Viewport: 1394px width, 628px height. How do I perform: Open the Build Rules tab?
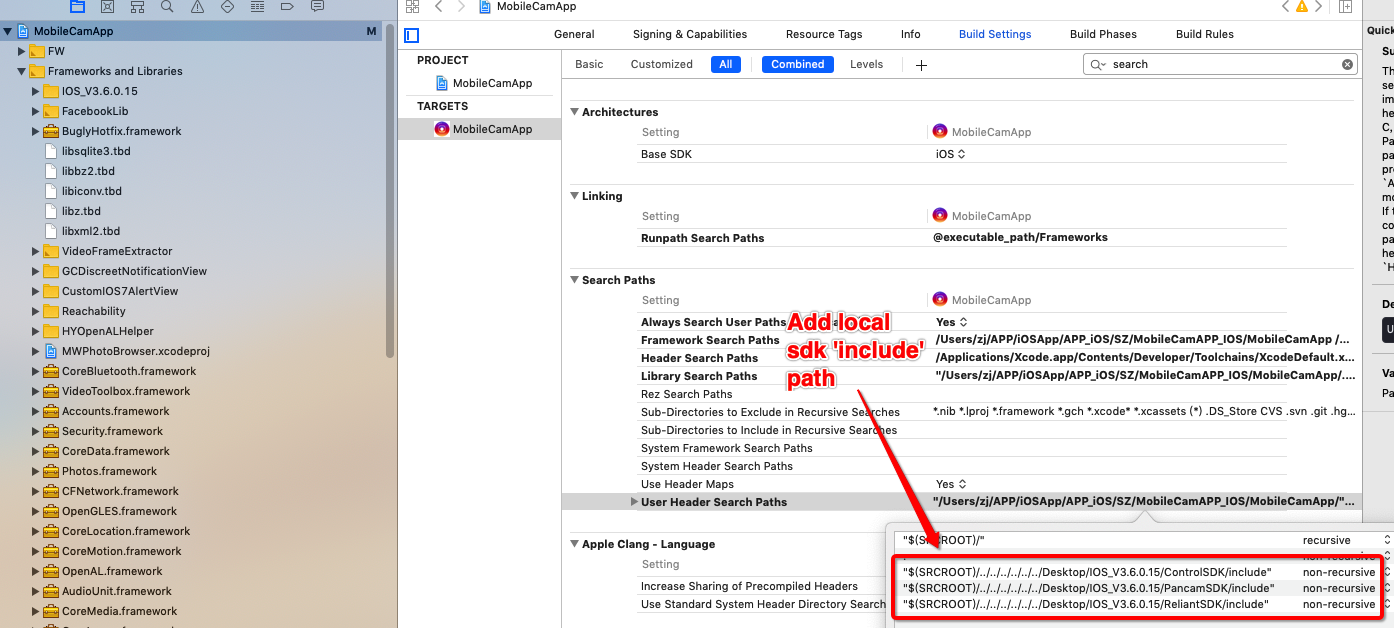[x=1205, y=34]
